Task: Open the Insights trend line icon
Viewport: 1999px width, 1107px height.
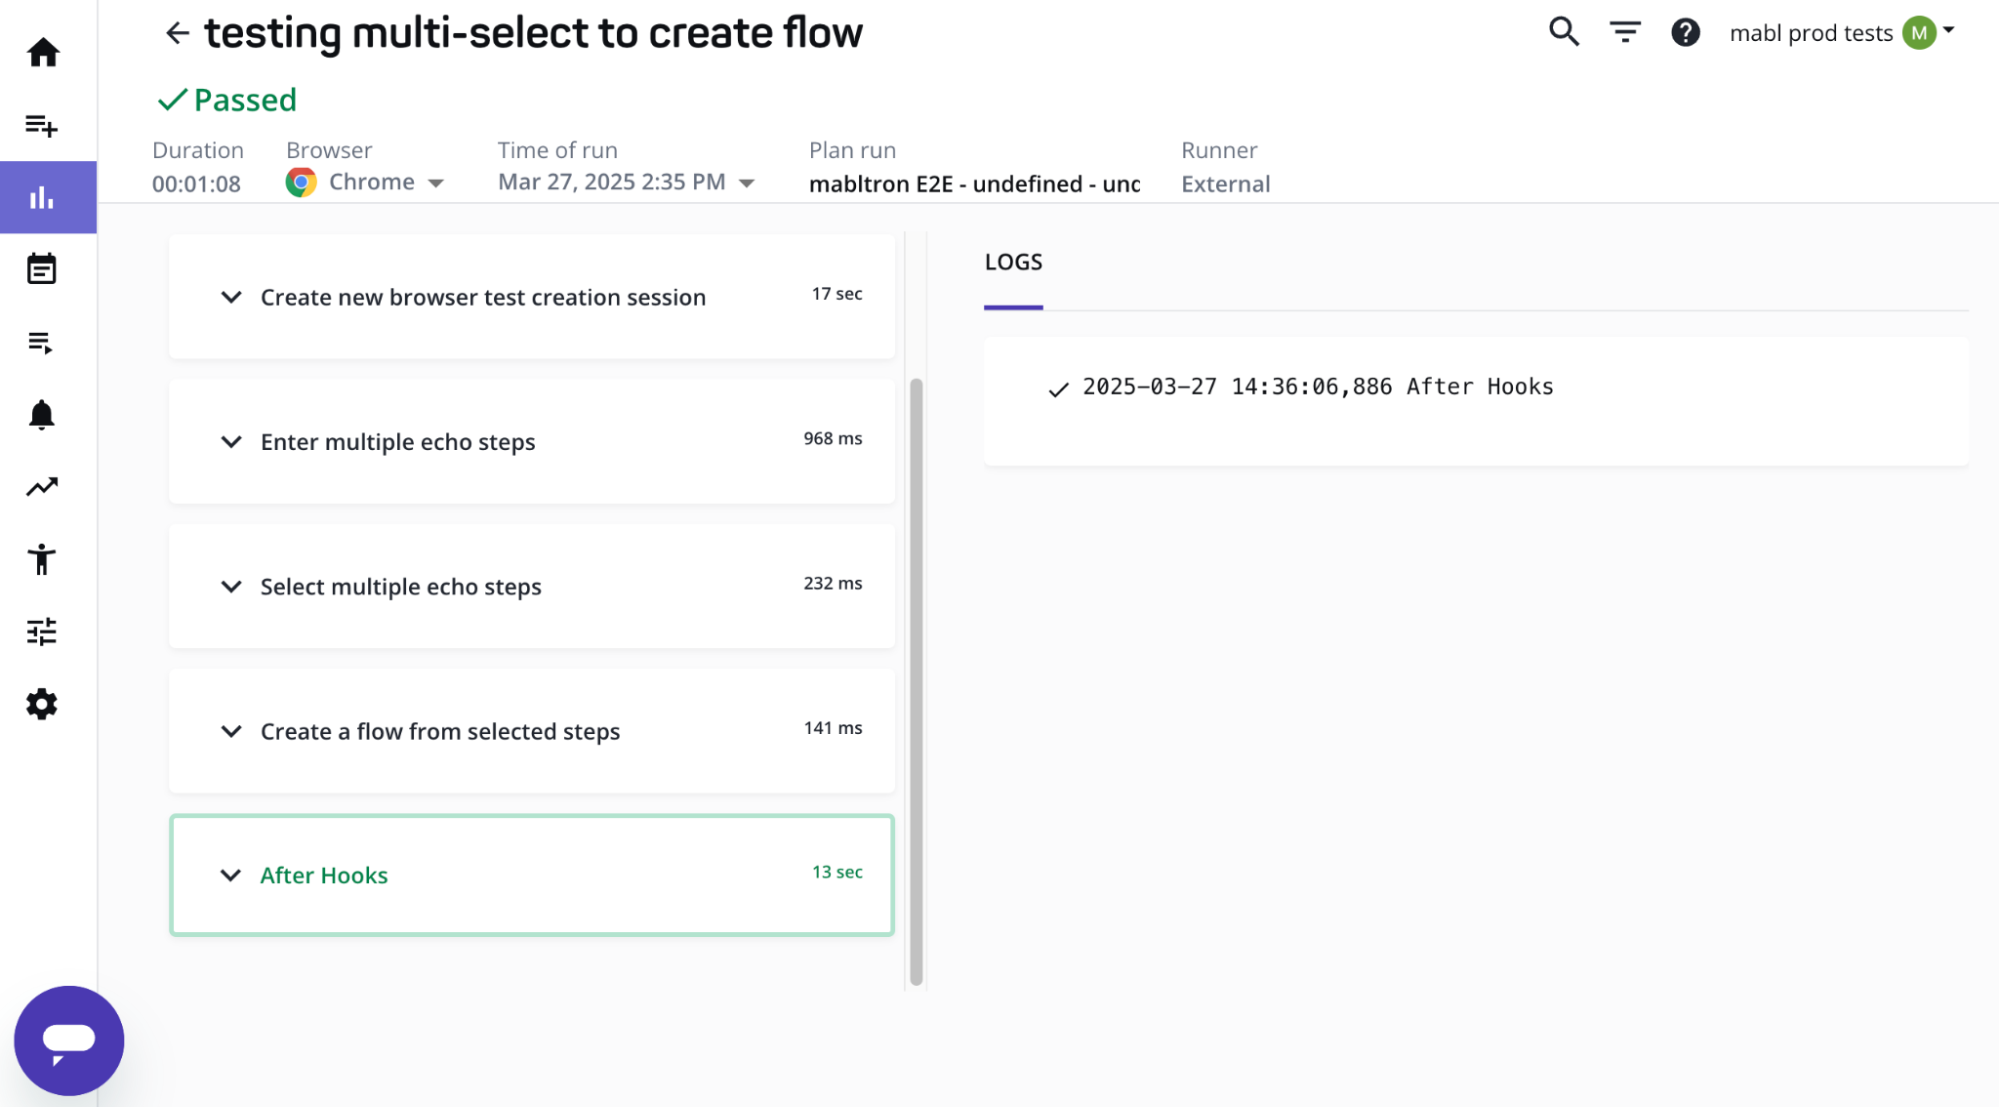Action: click(42, 487)
